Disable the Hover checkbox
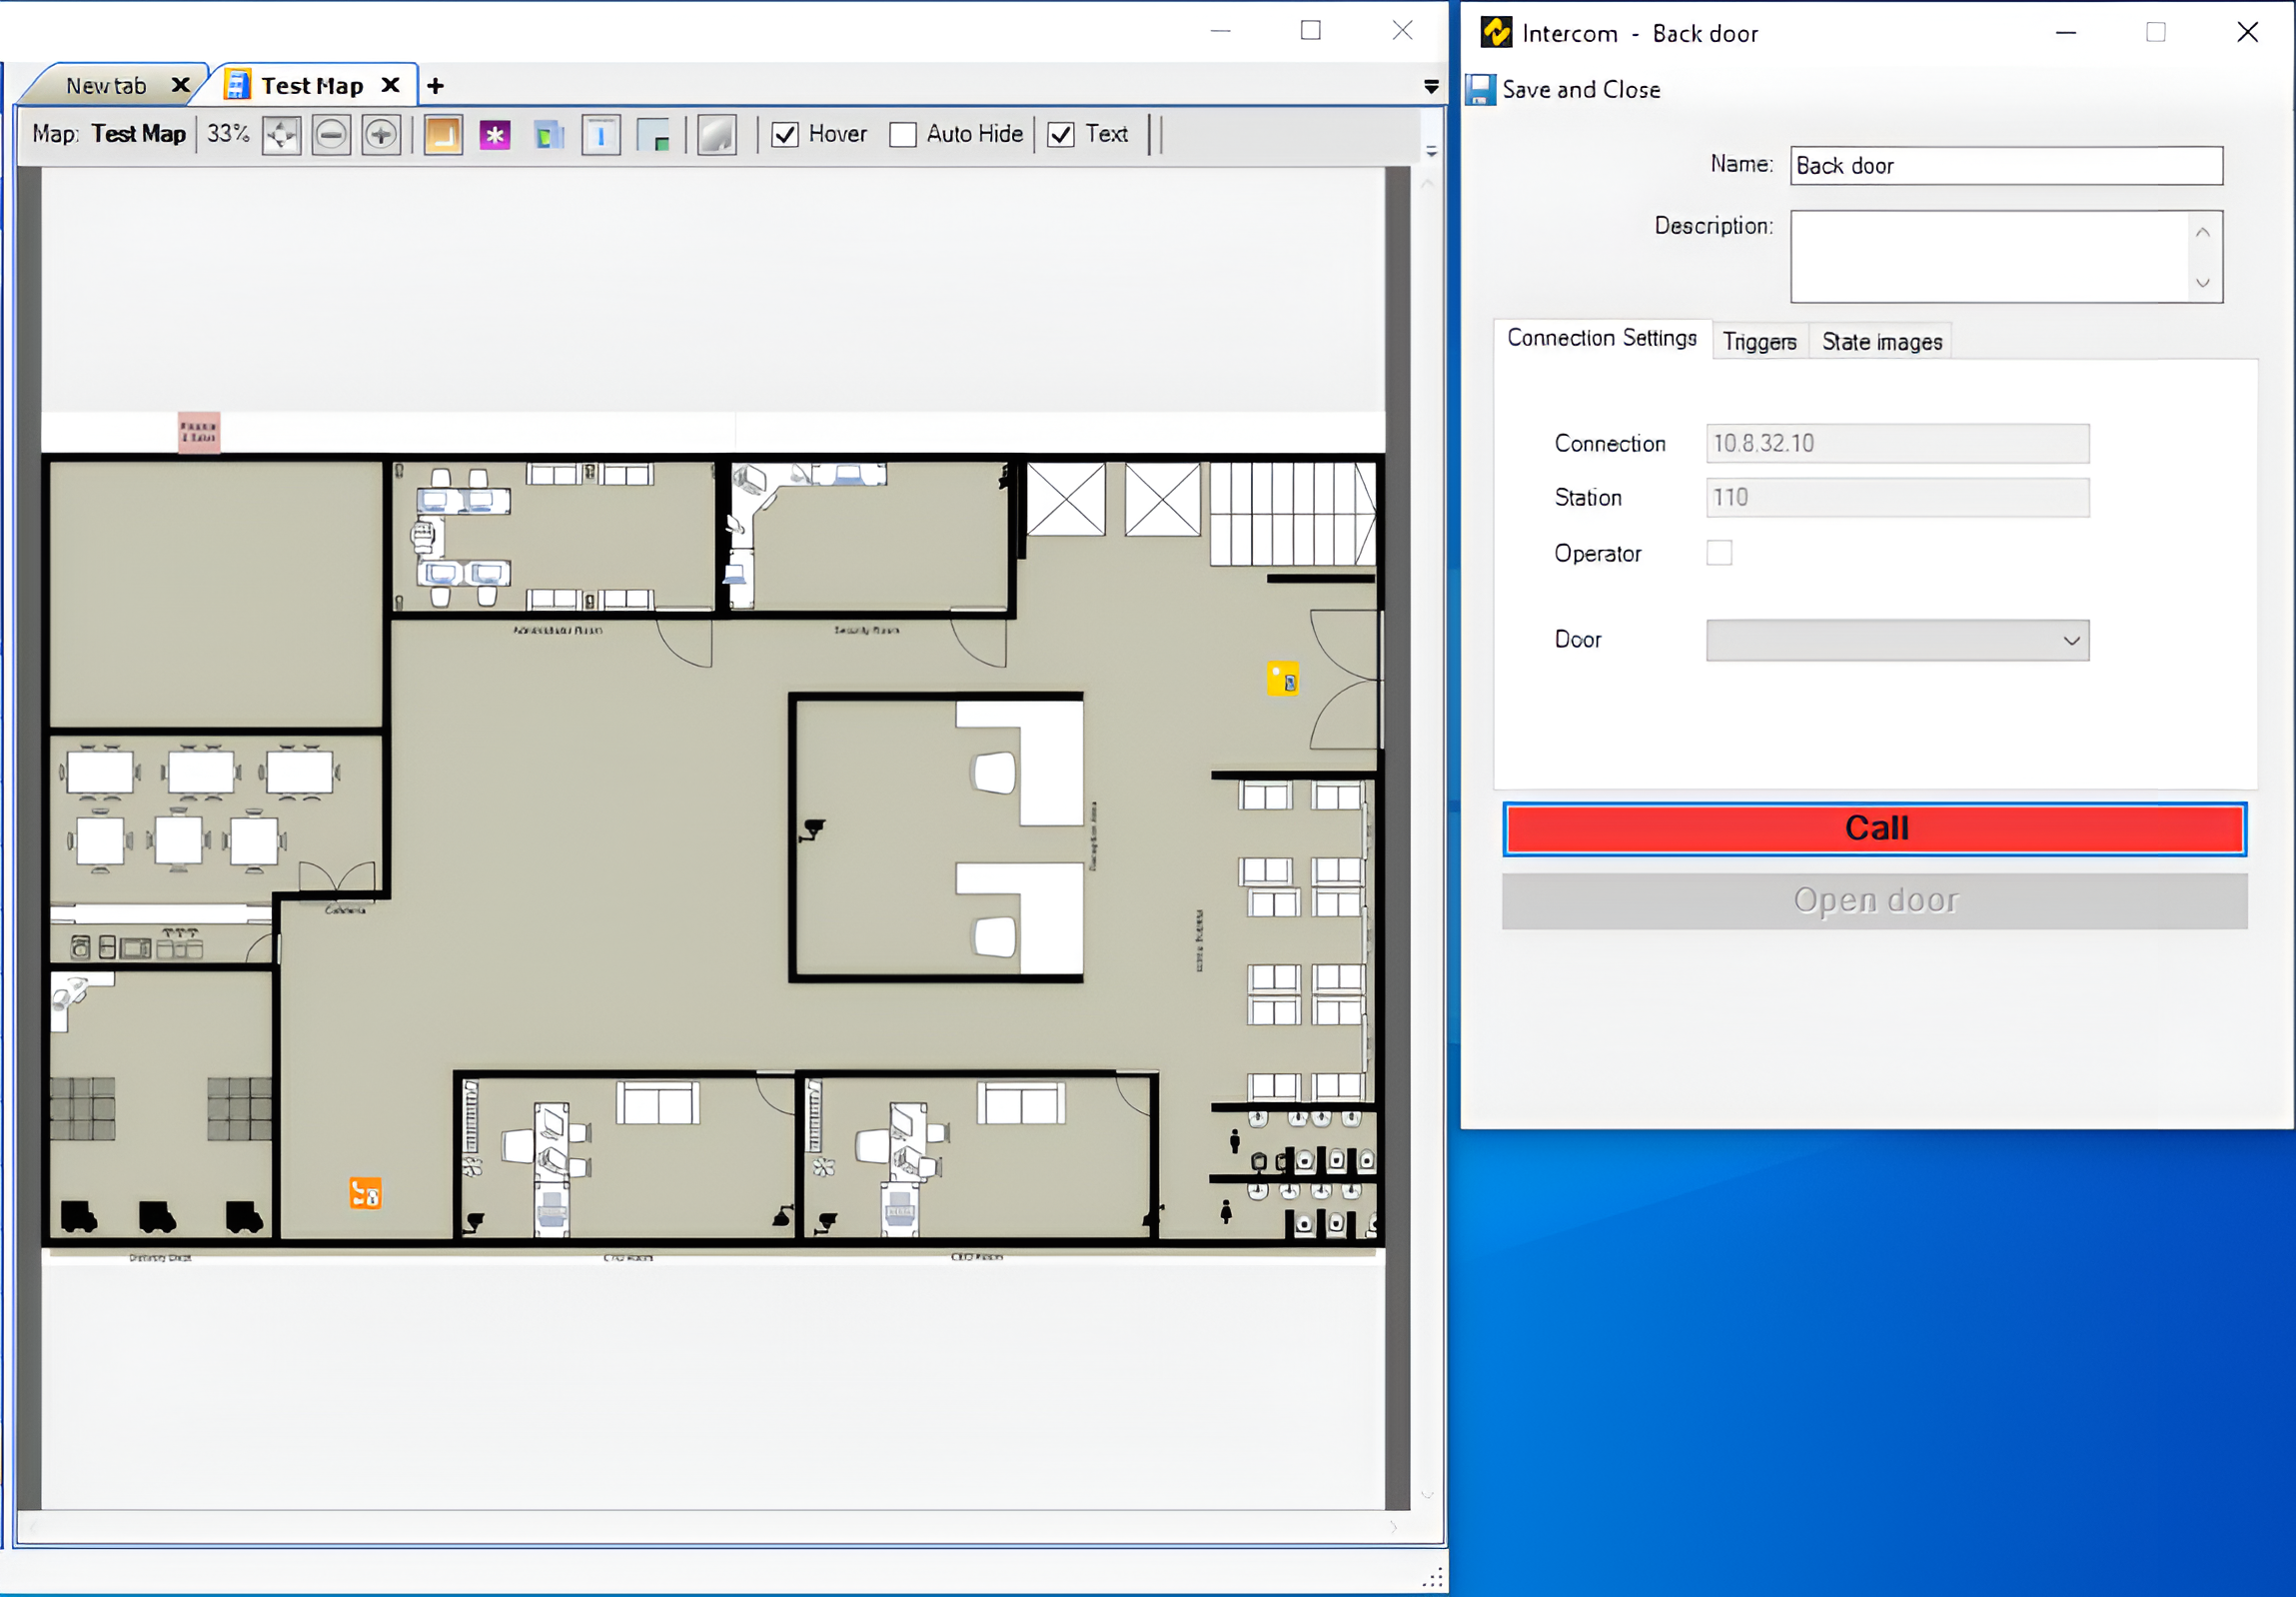Screen dimensions: 2296x1597 click(x=786, y=135)
